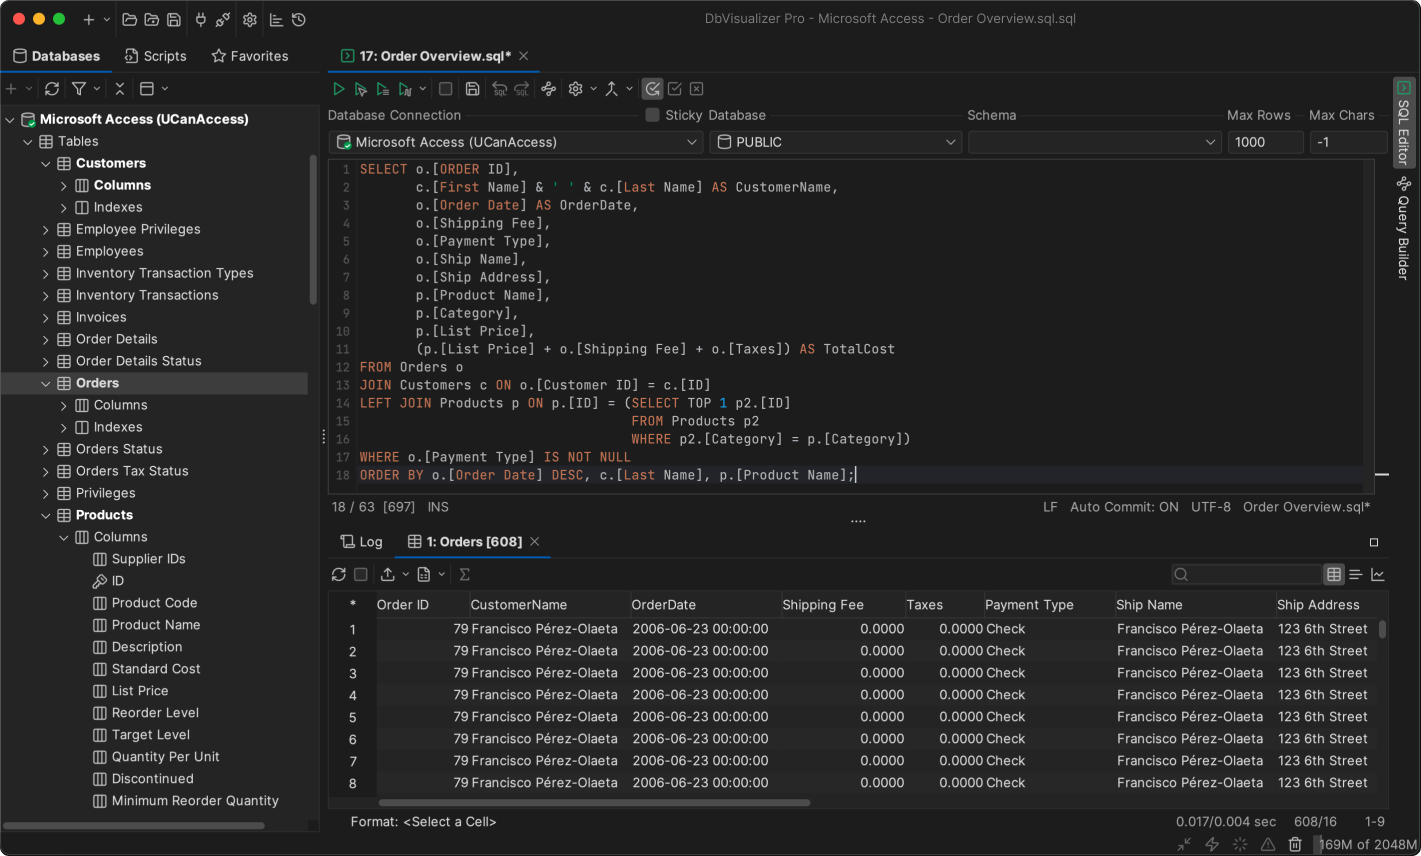The width and height of the screenshot is (1421, 856).
Task: Maximize the result panel with square icon
Action: (x=1374, y=542)
